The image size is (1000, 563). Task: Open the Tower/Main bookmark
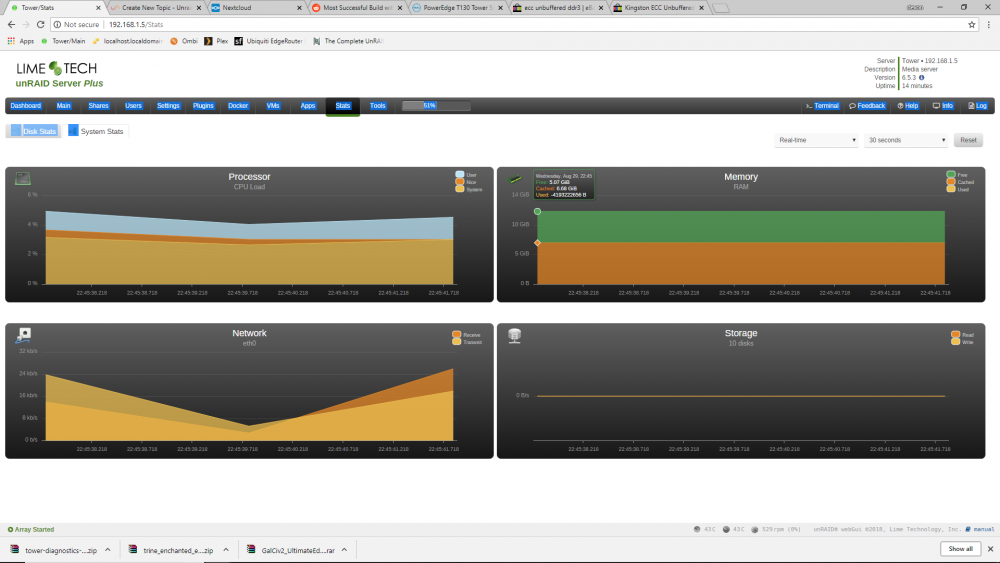(x=62, y=41)
